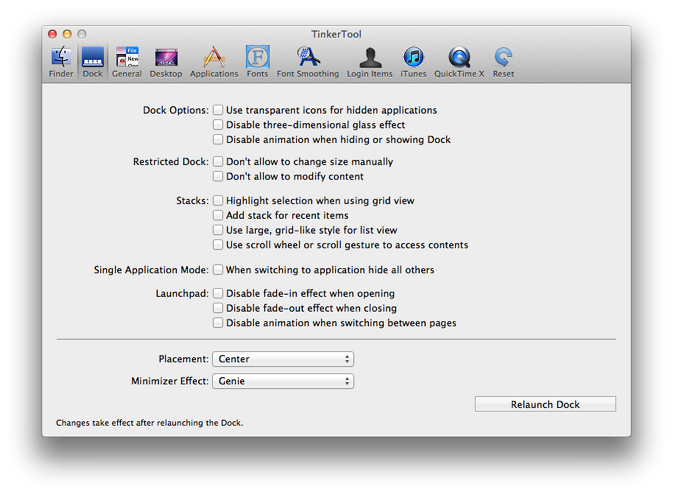Open the Reset pane
Viewport: 673px width, 495px height.
tap(503, 62)
